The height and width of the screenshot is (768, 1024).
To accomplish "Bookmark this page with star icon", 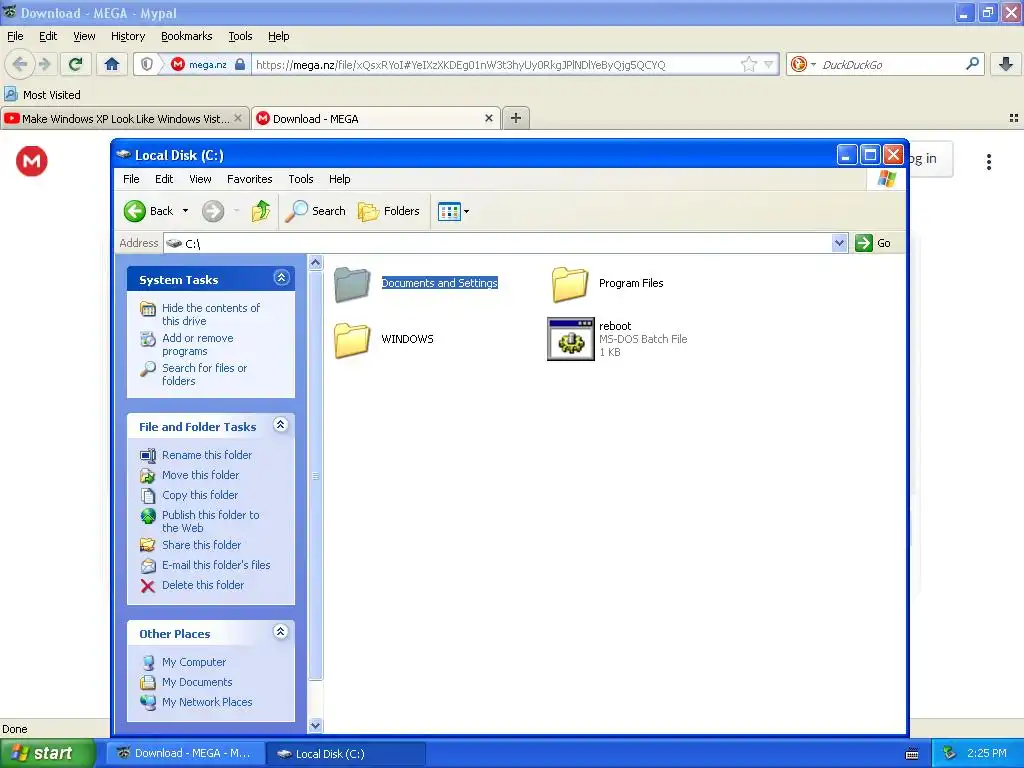I will 748,64.
